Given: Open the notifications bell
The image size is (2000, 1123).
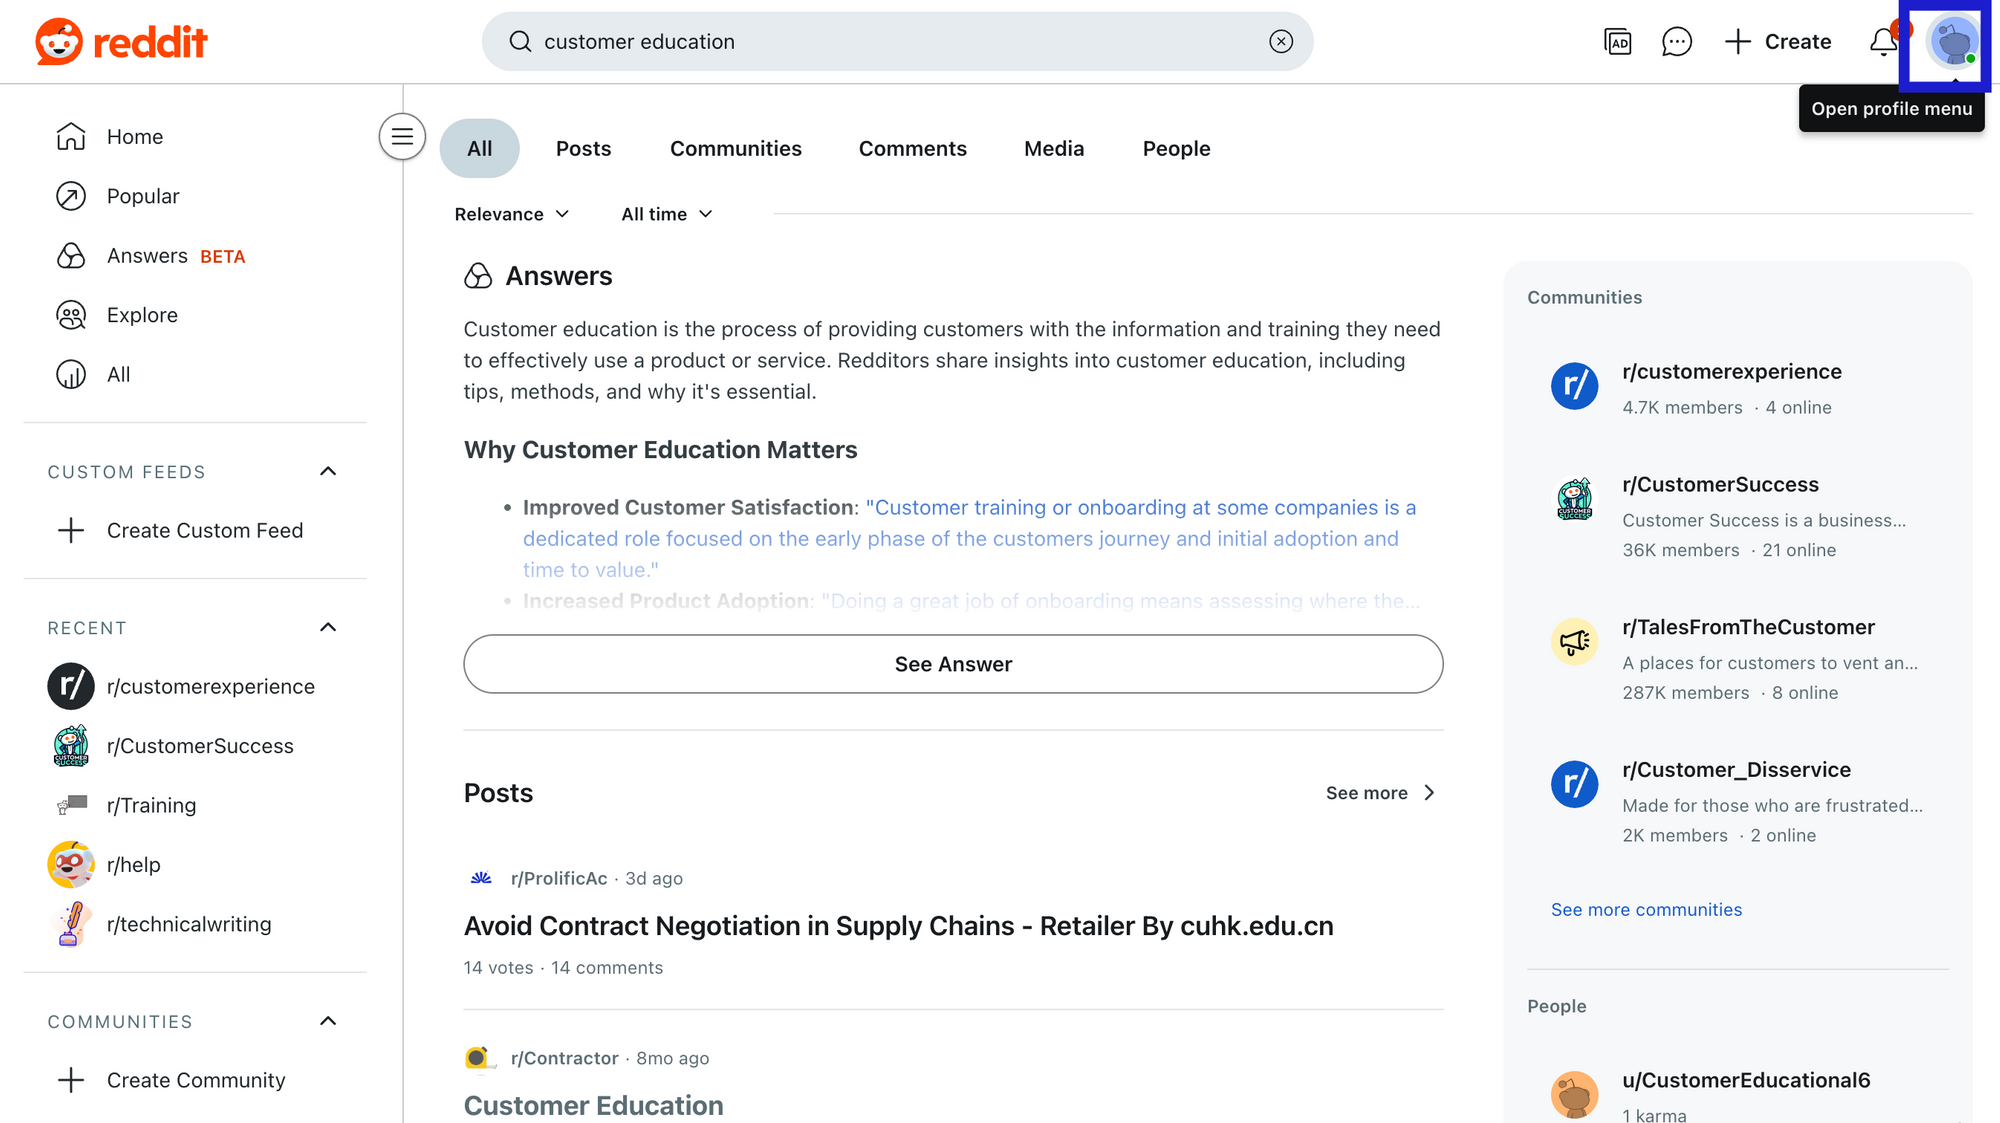Looking at the screenshot, I should (x=1883, y=42).
